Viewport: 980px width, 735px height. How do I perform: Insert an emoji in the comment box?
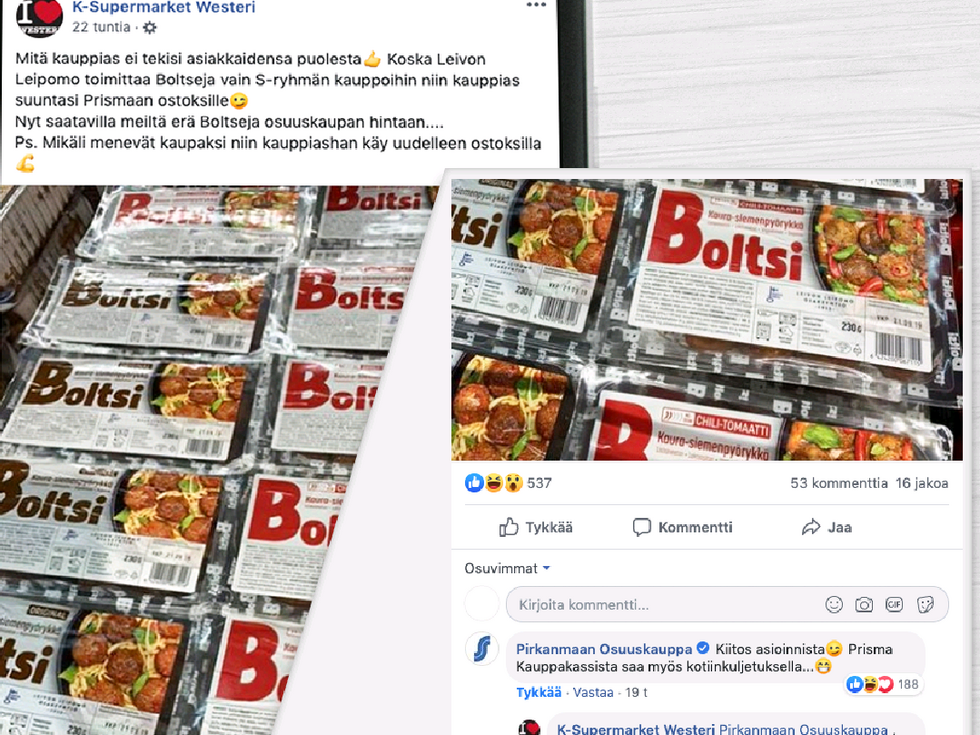(834, 604)
